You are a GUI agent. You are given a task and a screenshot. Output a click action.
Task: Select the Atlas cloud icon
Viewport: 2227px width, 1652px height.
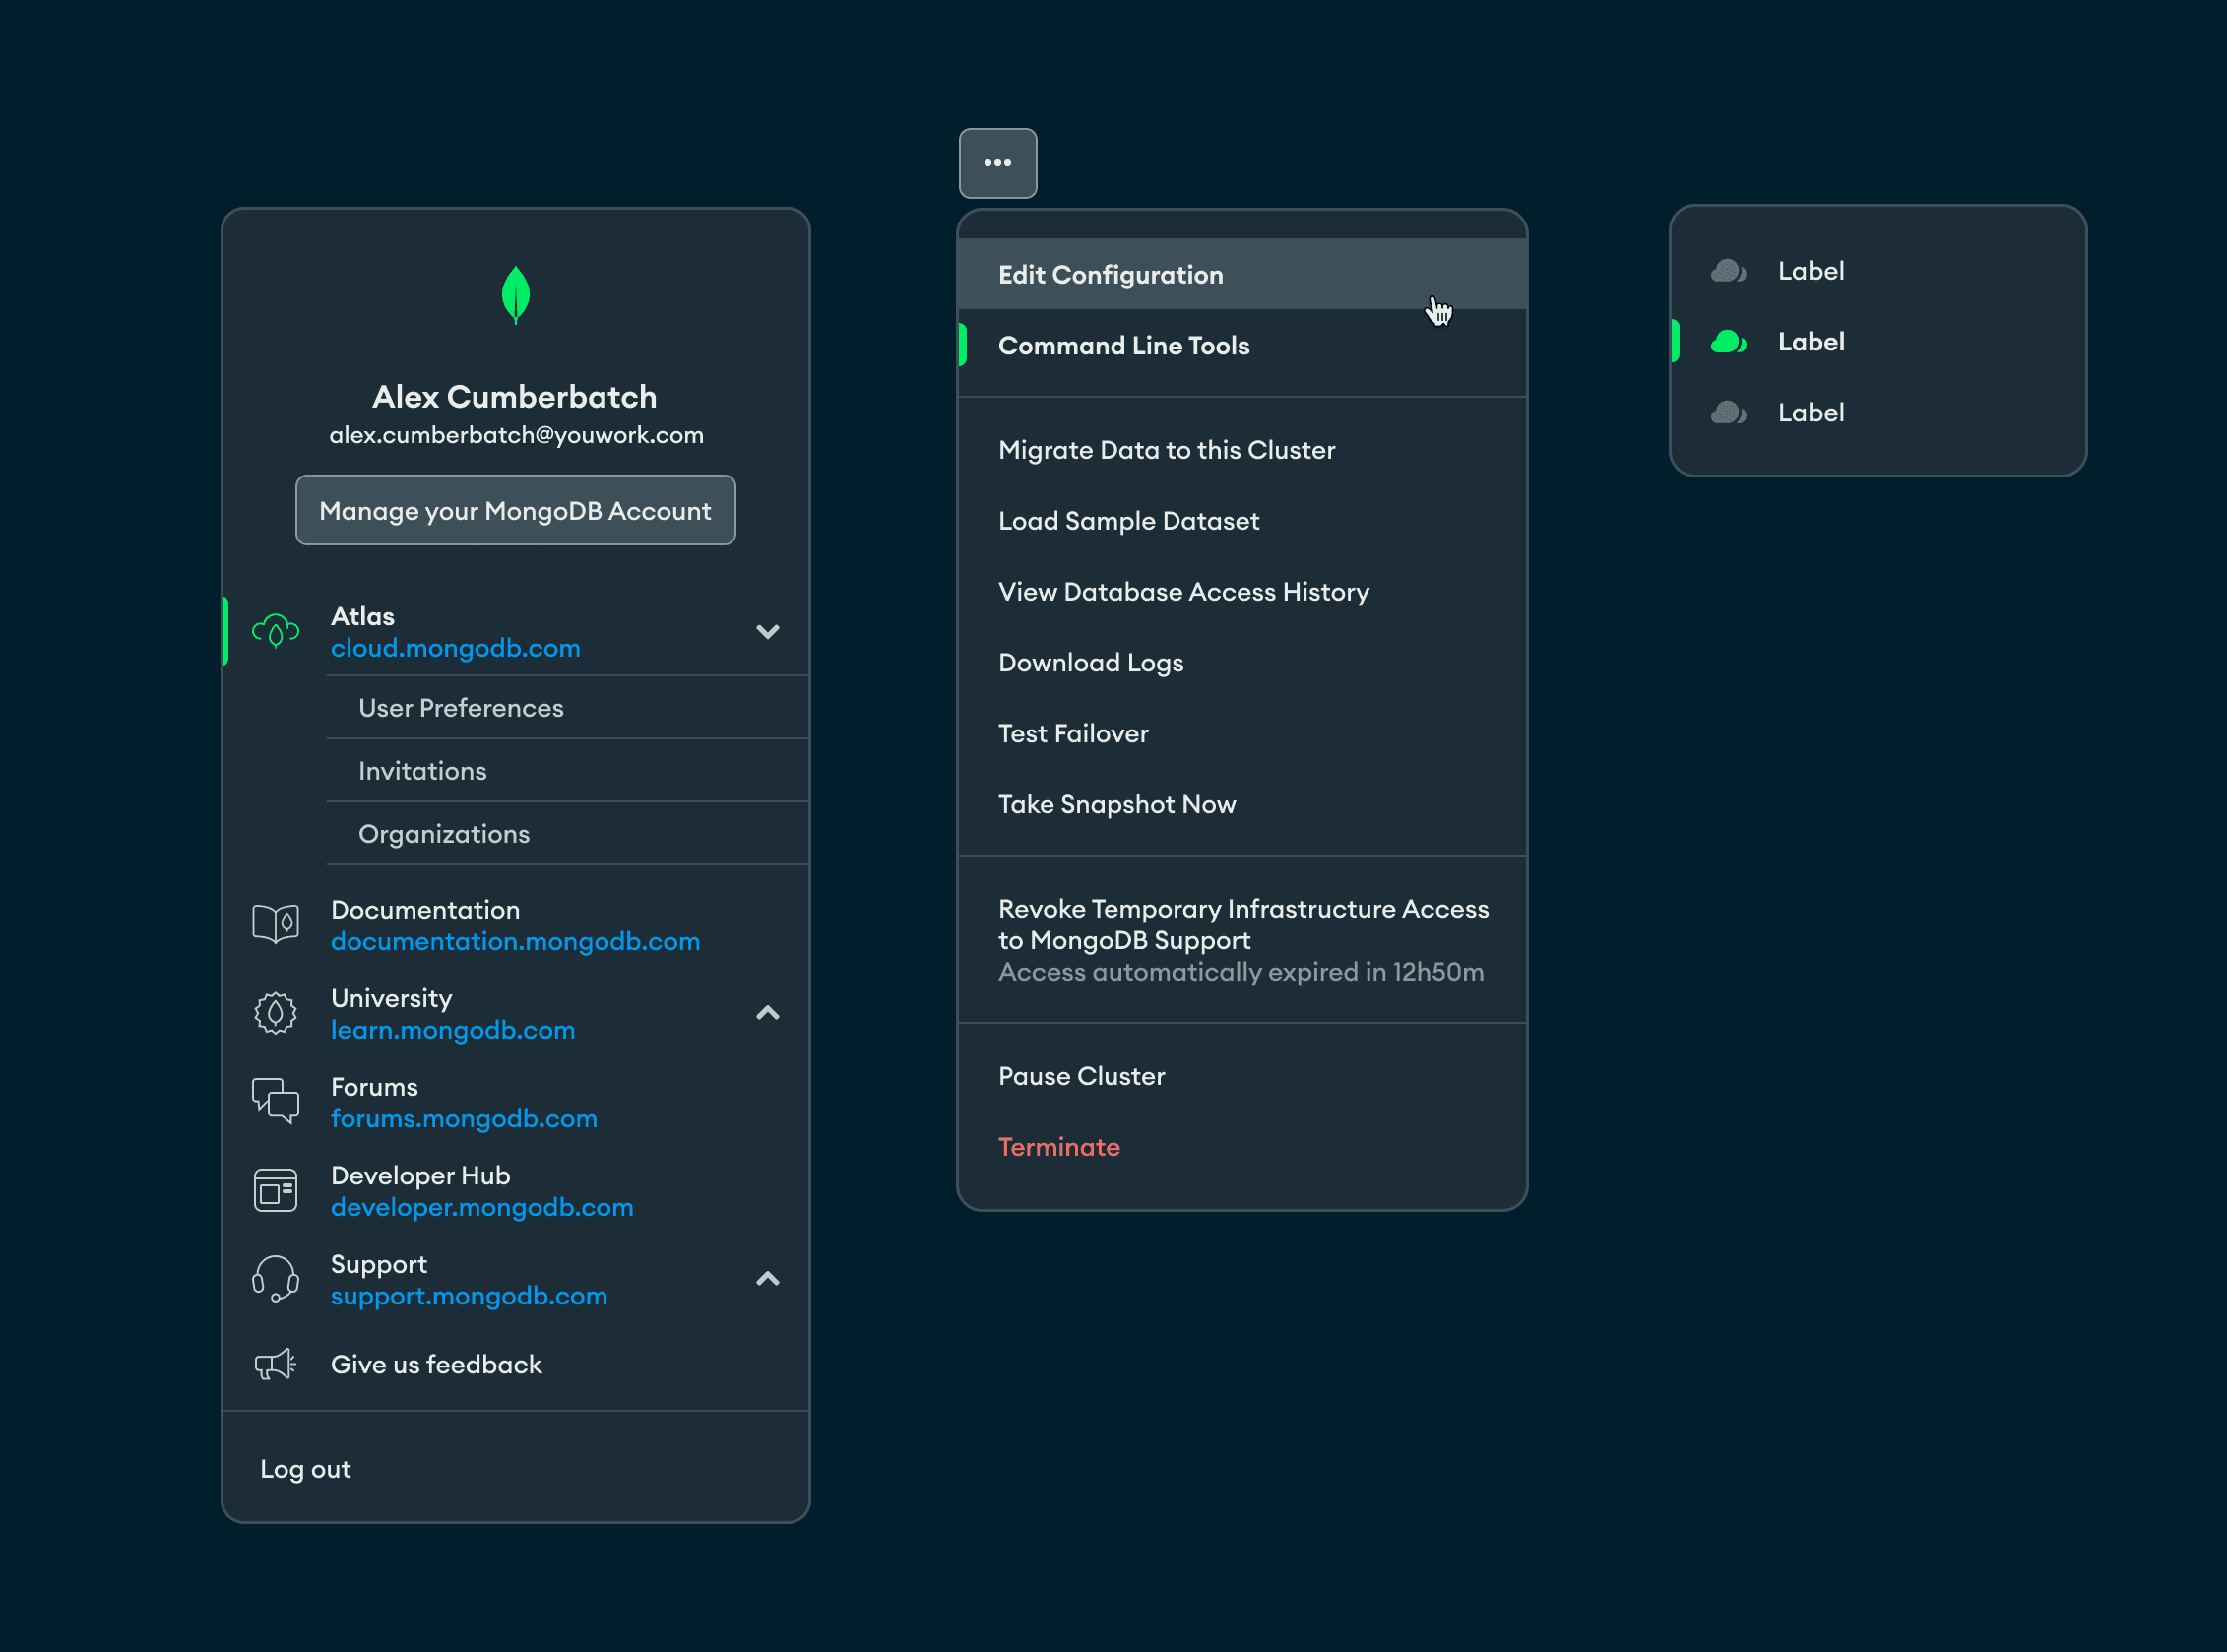pyautogui.click(x=275, y=631)
